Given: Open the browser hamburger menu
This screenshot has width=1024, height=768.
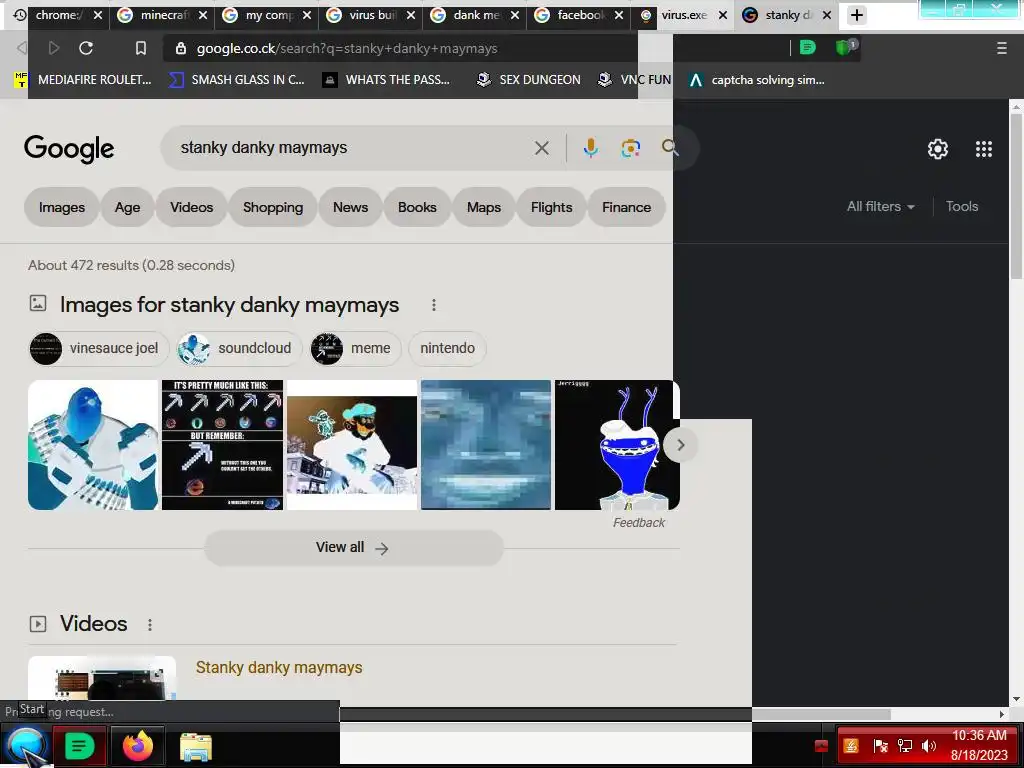Looking at the screenshot, I should [x=1002, y=48].
